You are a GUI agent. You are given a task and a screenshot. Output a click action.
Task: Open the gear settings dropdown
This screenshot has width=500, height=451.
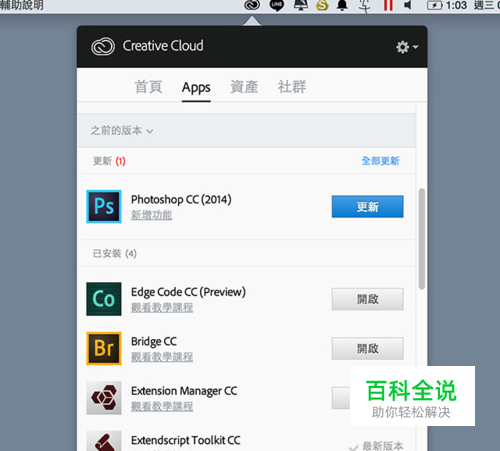pyautogui.click(x=407, y=47)
